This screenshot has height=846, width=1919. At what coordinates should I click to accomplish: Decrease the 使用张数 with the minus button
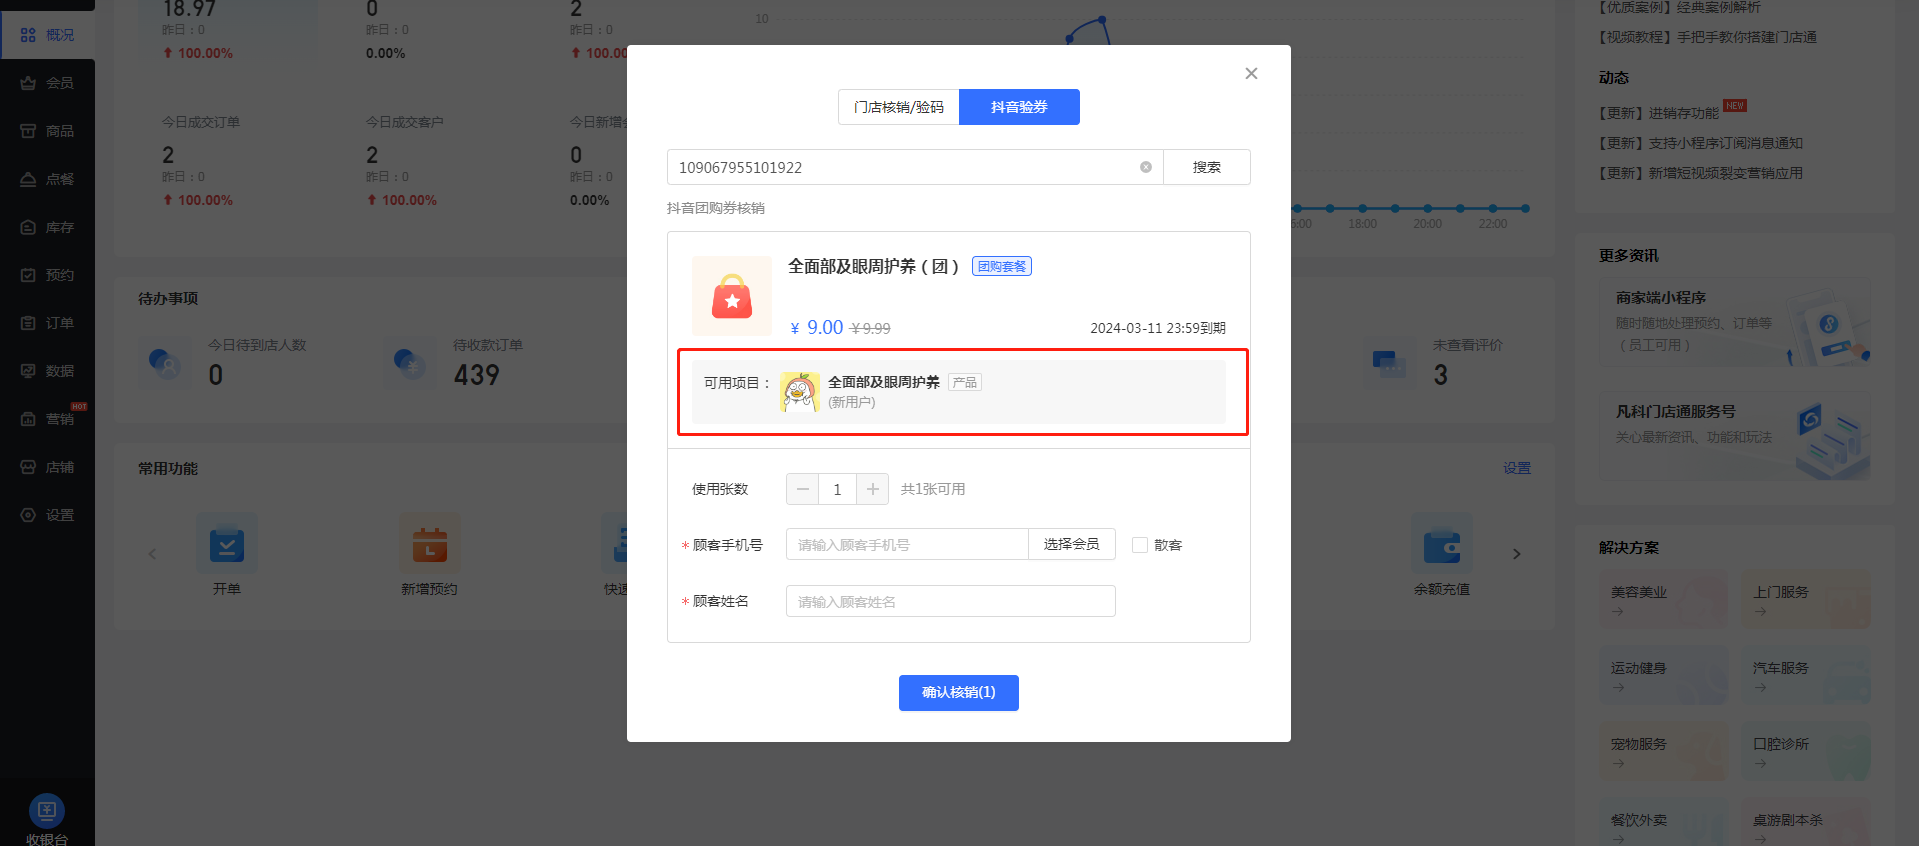coord(802,489)
